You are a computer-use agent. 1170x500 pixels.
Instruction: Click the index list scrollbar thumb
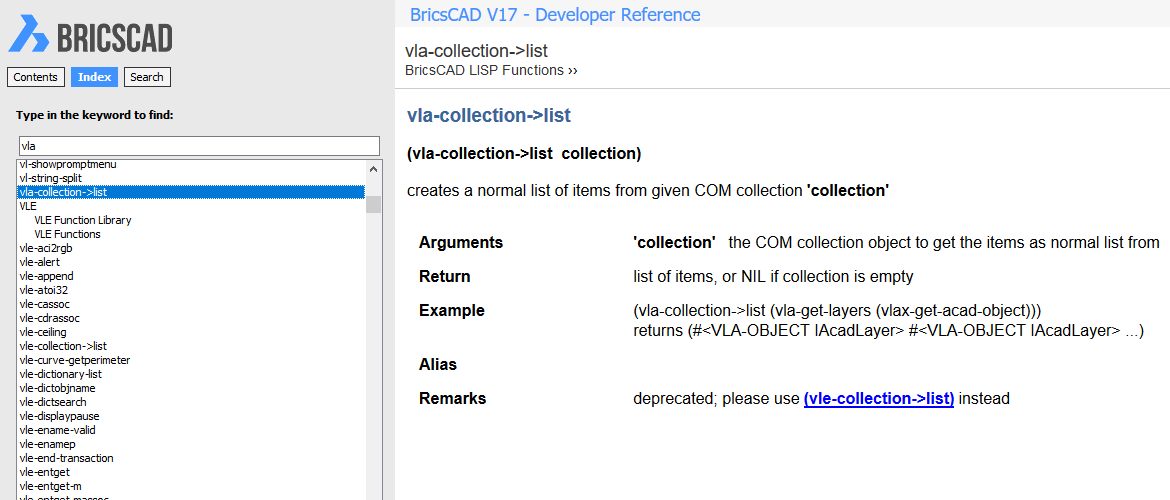(373, 204)
